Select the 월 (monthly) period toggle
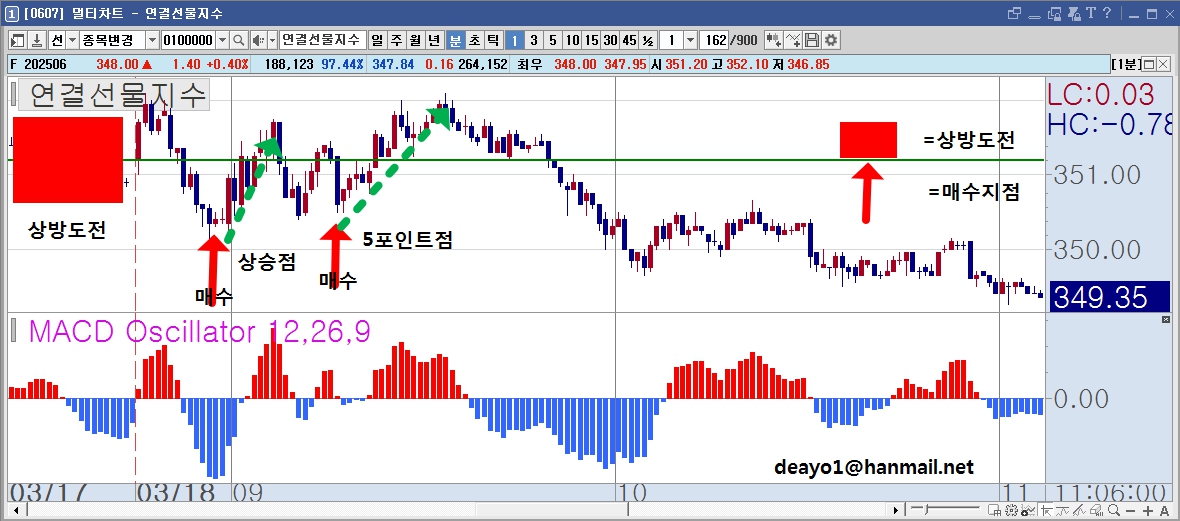 point(415,40)
